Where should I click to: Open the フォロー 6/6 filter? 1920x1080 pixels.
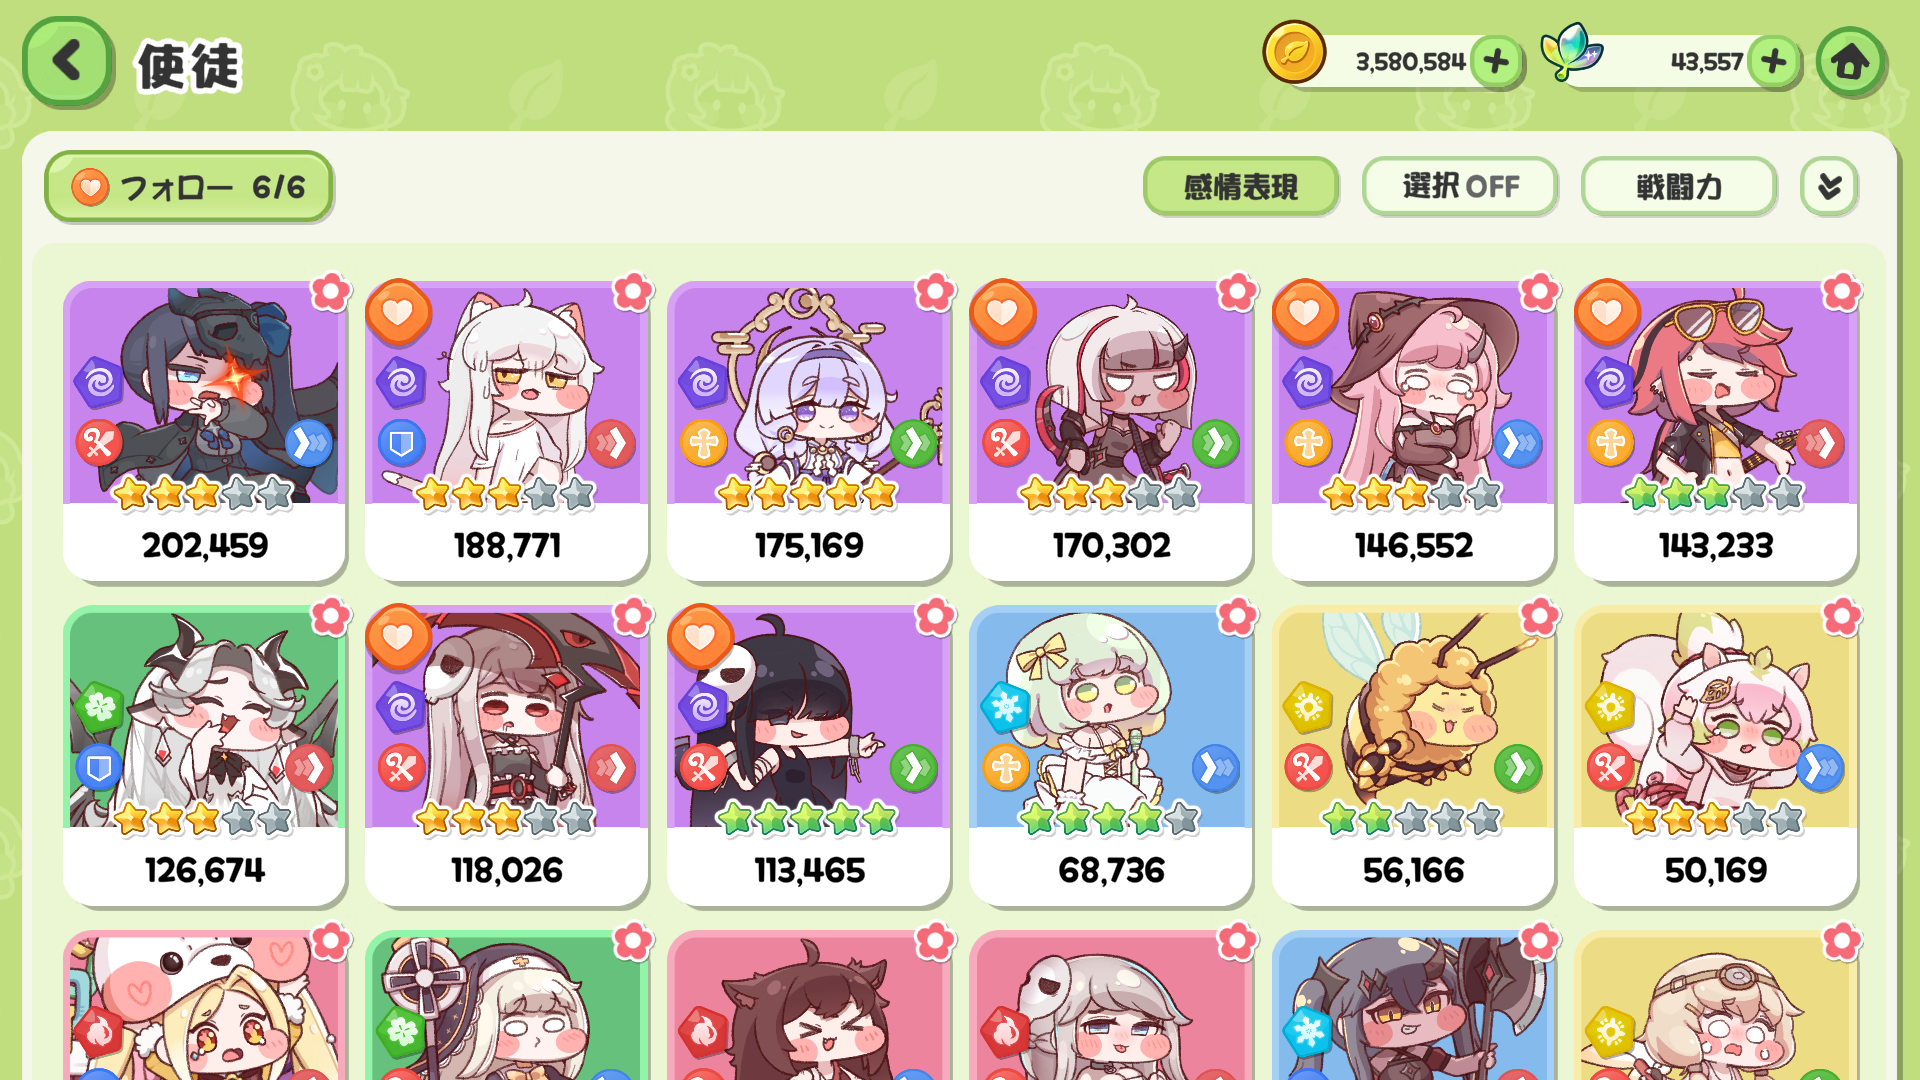188,186
